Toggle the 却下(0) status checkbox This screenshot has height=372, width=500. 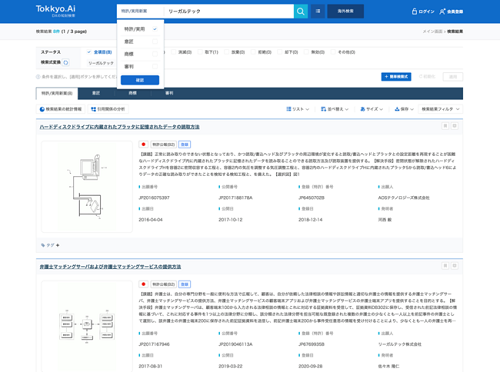(x=280, y=52)
